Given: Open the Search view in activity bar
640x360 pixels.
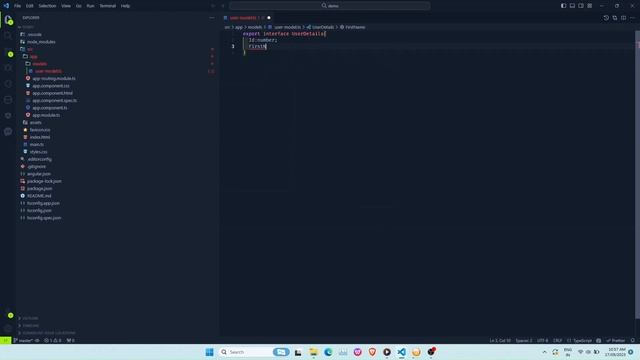Looking at the screenshot, I should coord(8,36).
